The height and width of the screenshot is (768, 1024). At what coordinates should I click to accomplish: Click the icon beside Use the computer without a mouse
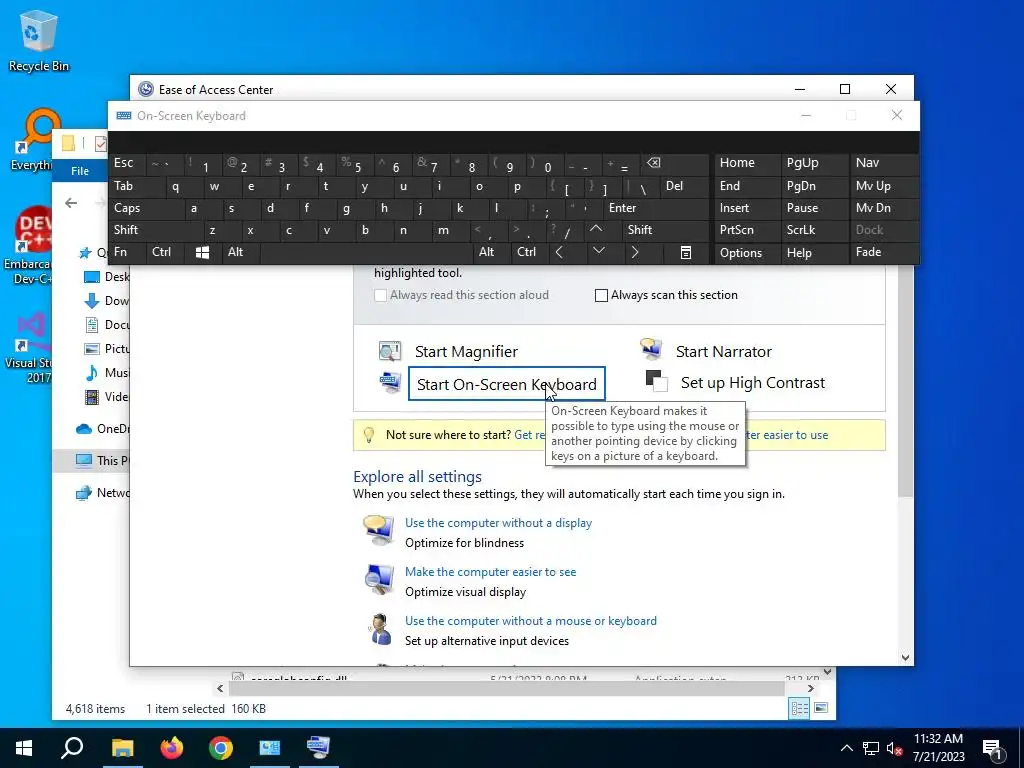click(x=379, y=629)
